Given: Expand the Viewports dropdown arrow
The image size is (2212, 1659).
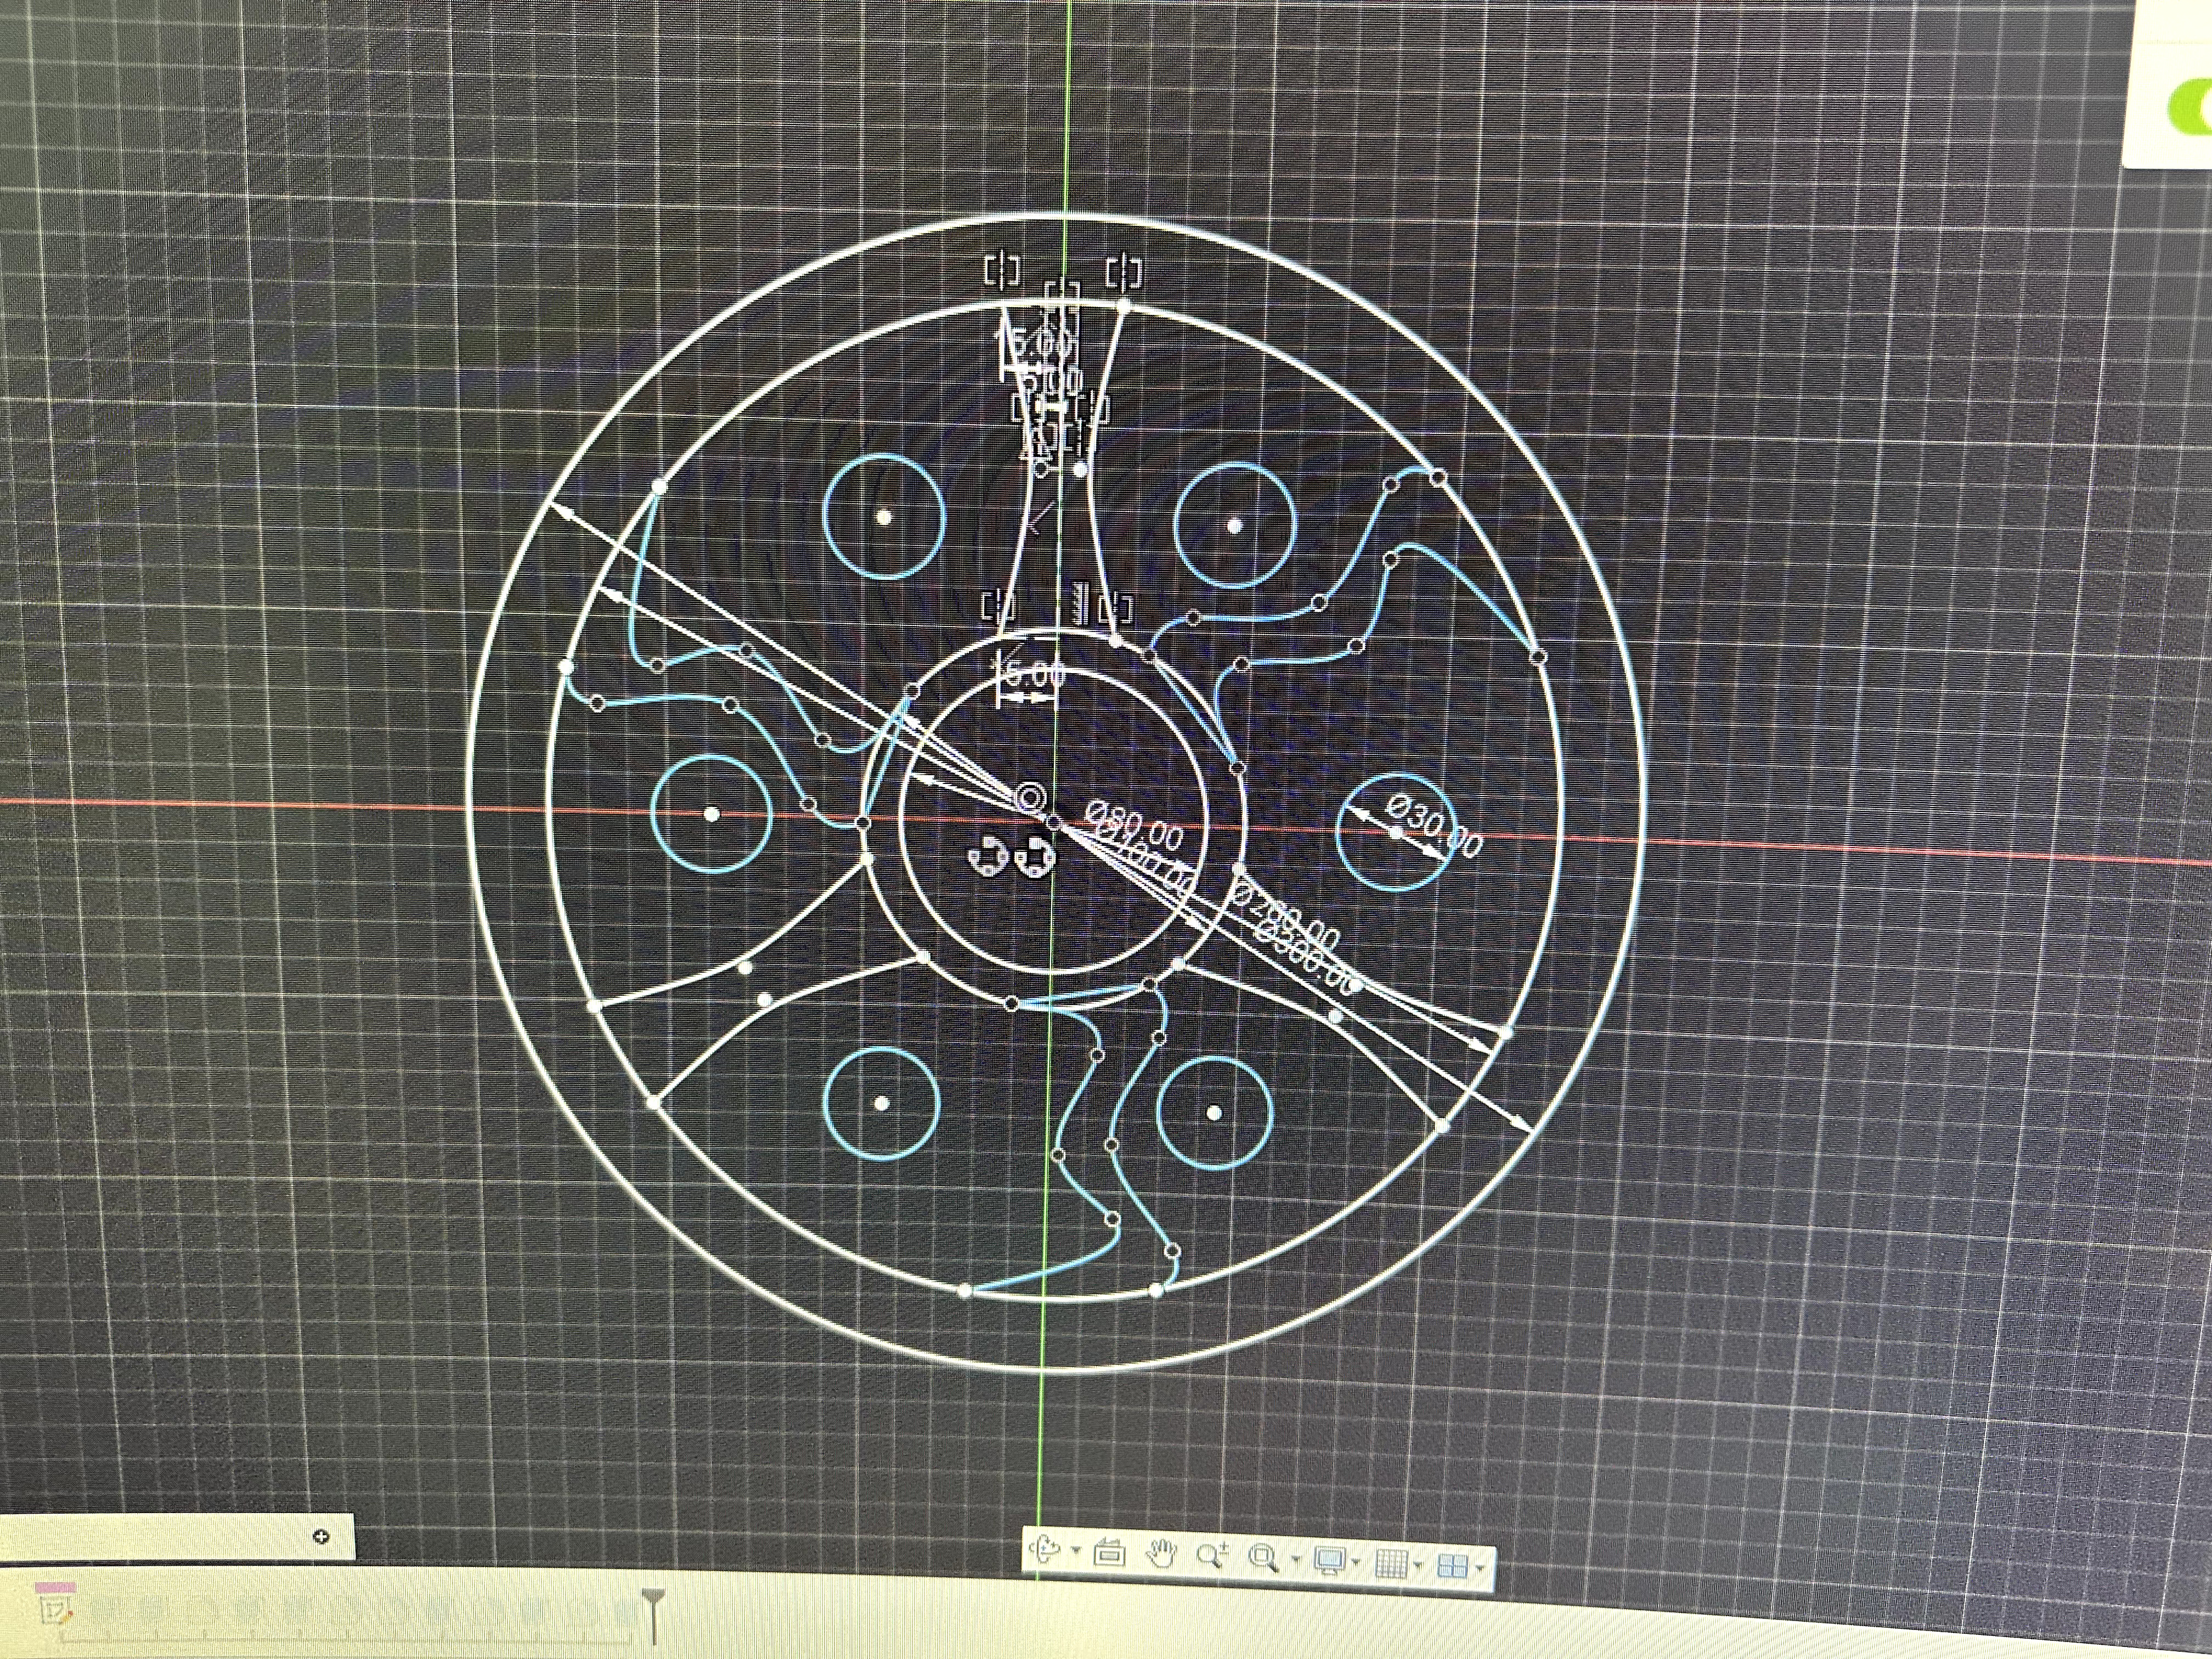Looking at the screenshot, I should tap(1479, 1567).
